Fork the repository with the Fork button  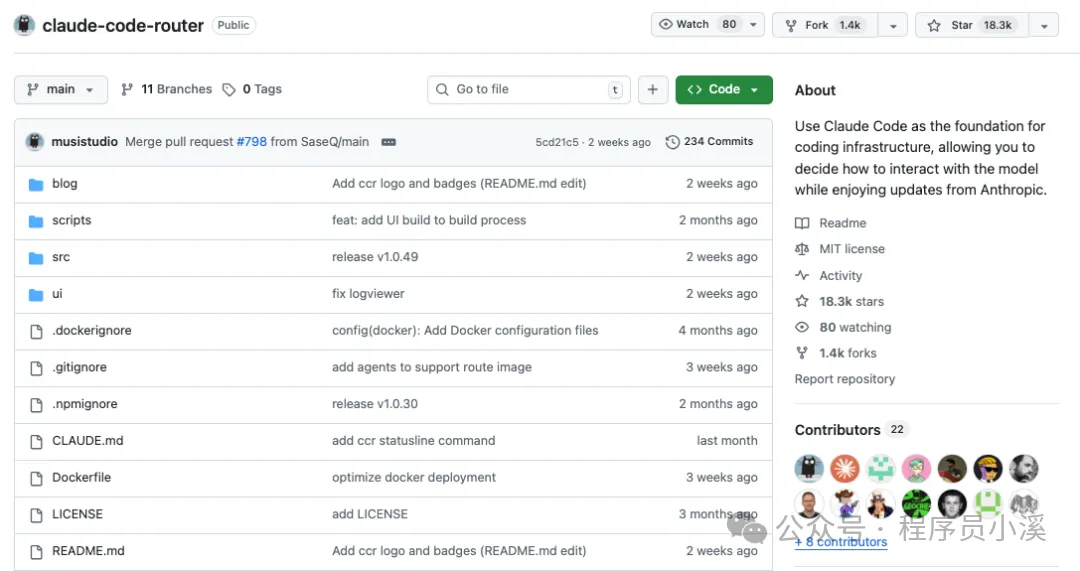point(825,25)
